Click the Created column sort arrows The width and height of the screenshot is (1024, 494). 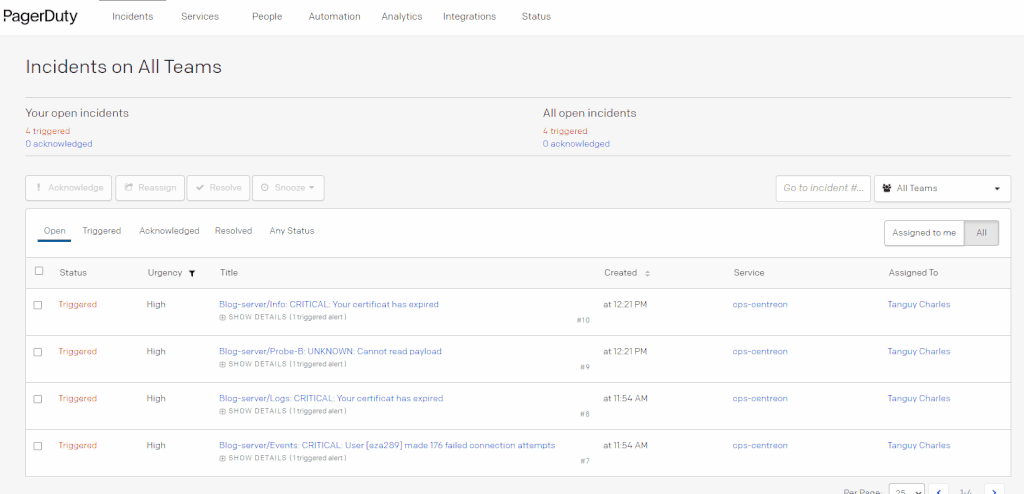point(647,274)
